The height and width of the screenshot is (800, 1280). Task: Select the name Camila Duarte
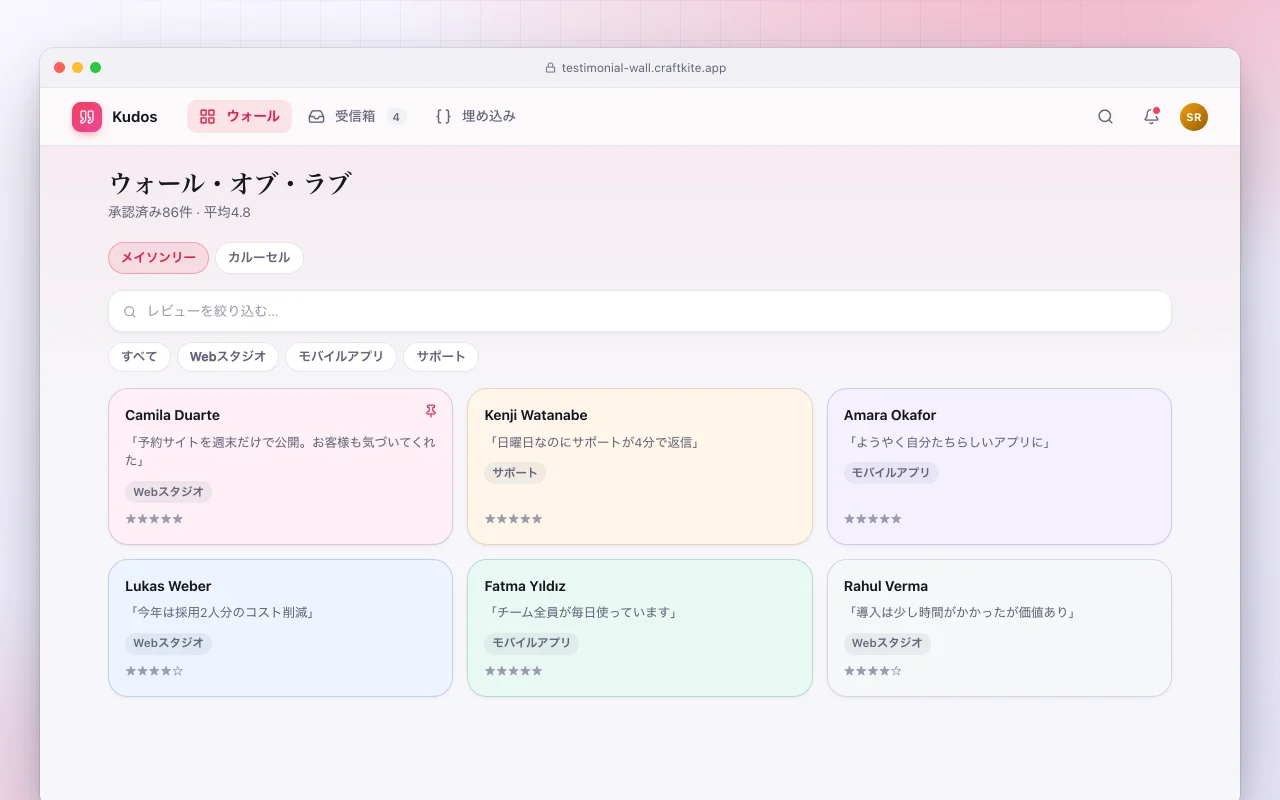click(x=172, y=415)
